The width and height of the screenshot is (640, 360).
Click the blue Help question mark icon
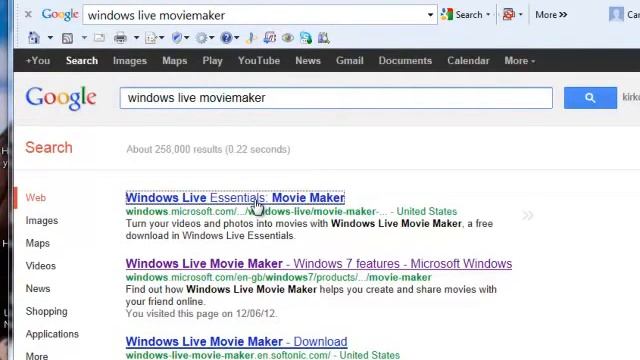click(226, 38)
